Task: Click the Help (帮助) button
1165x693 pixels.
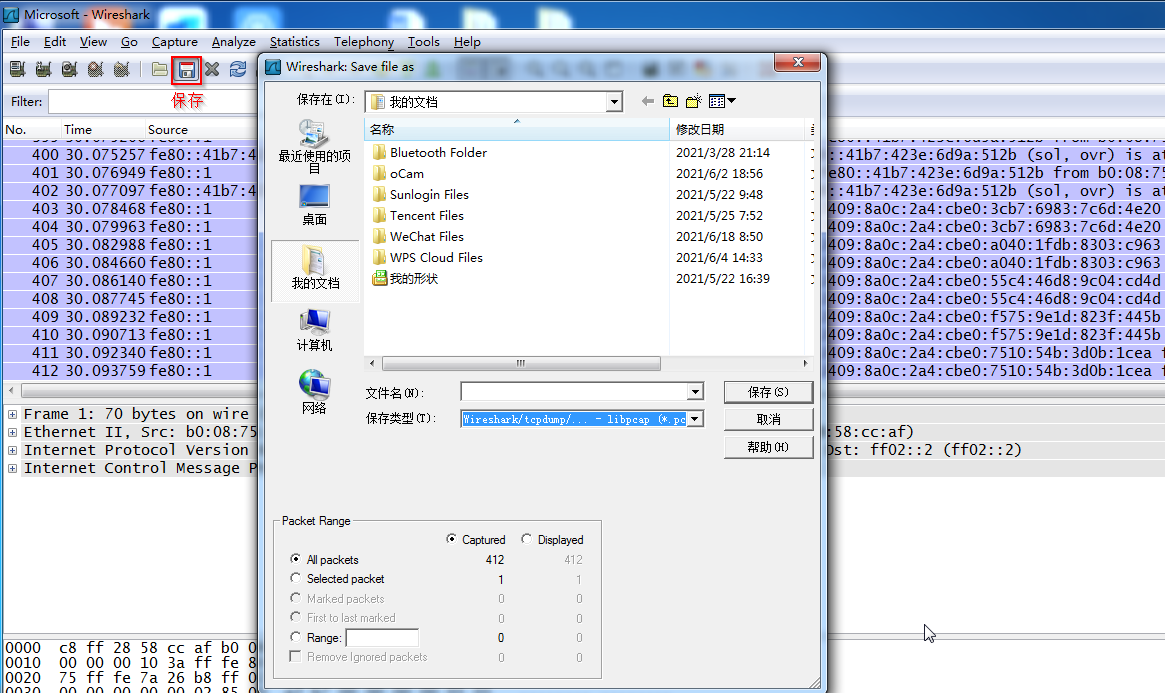Action: pyautogui.click(x=768, y=447)
